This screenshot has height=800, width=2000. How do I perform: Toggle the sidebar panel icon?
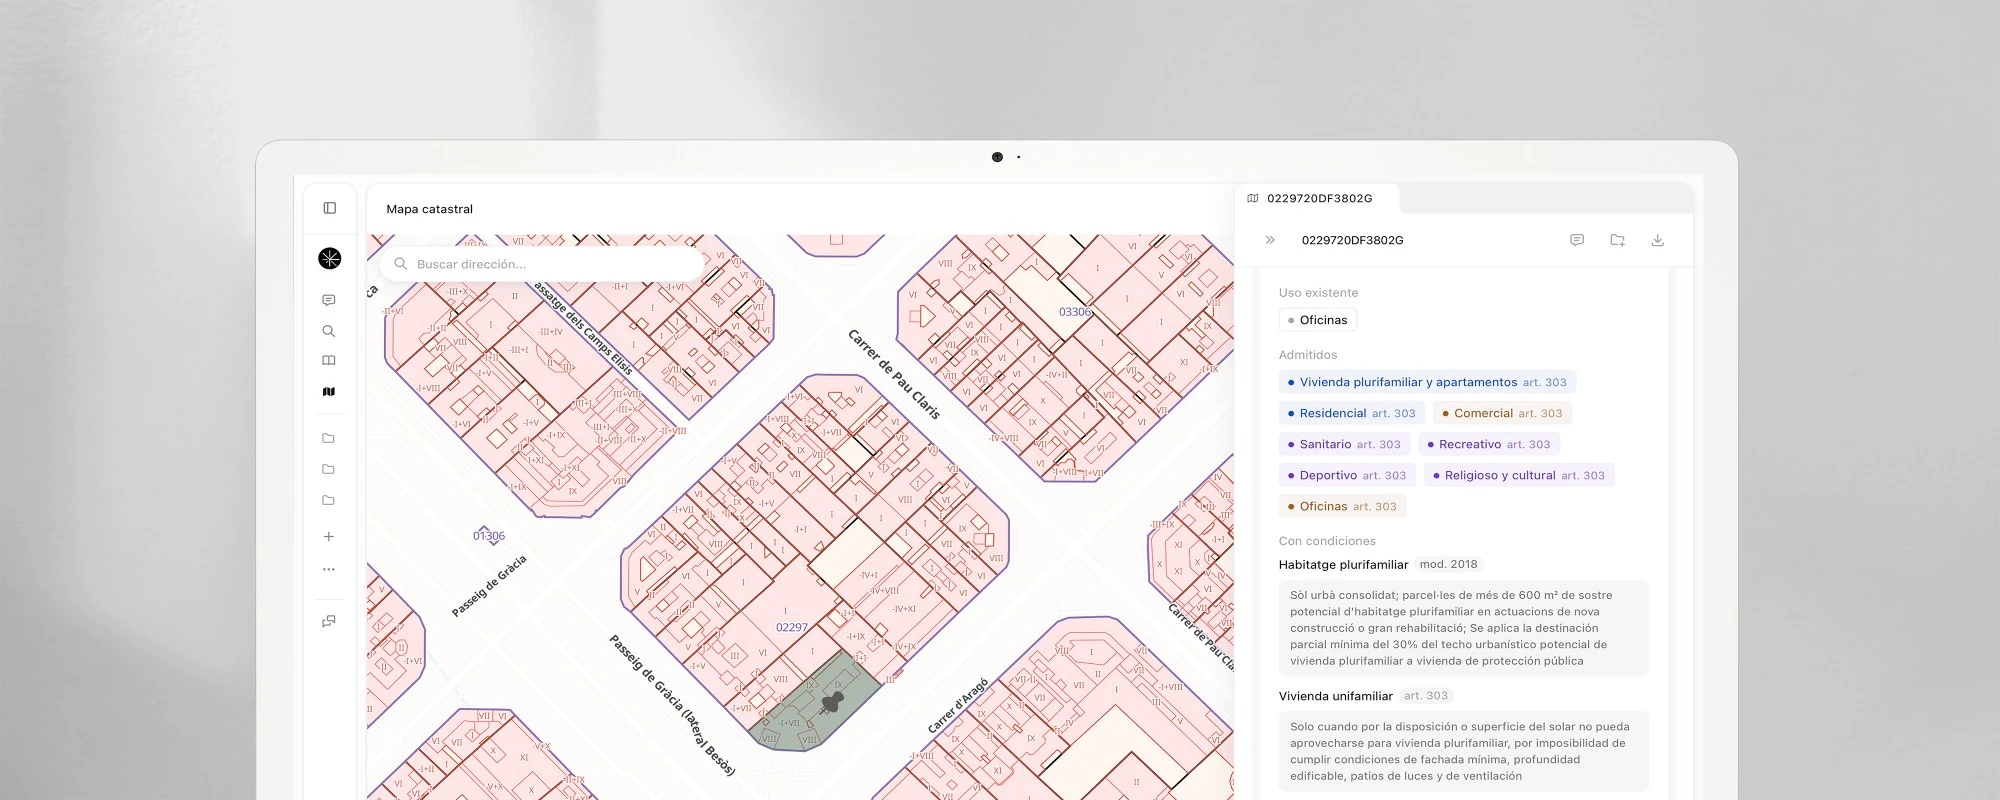(x=329, y=208)
